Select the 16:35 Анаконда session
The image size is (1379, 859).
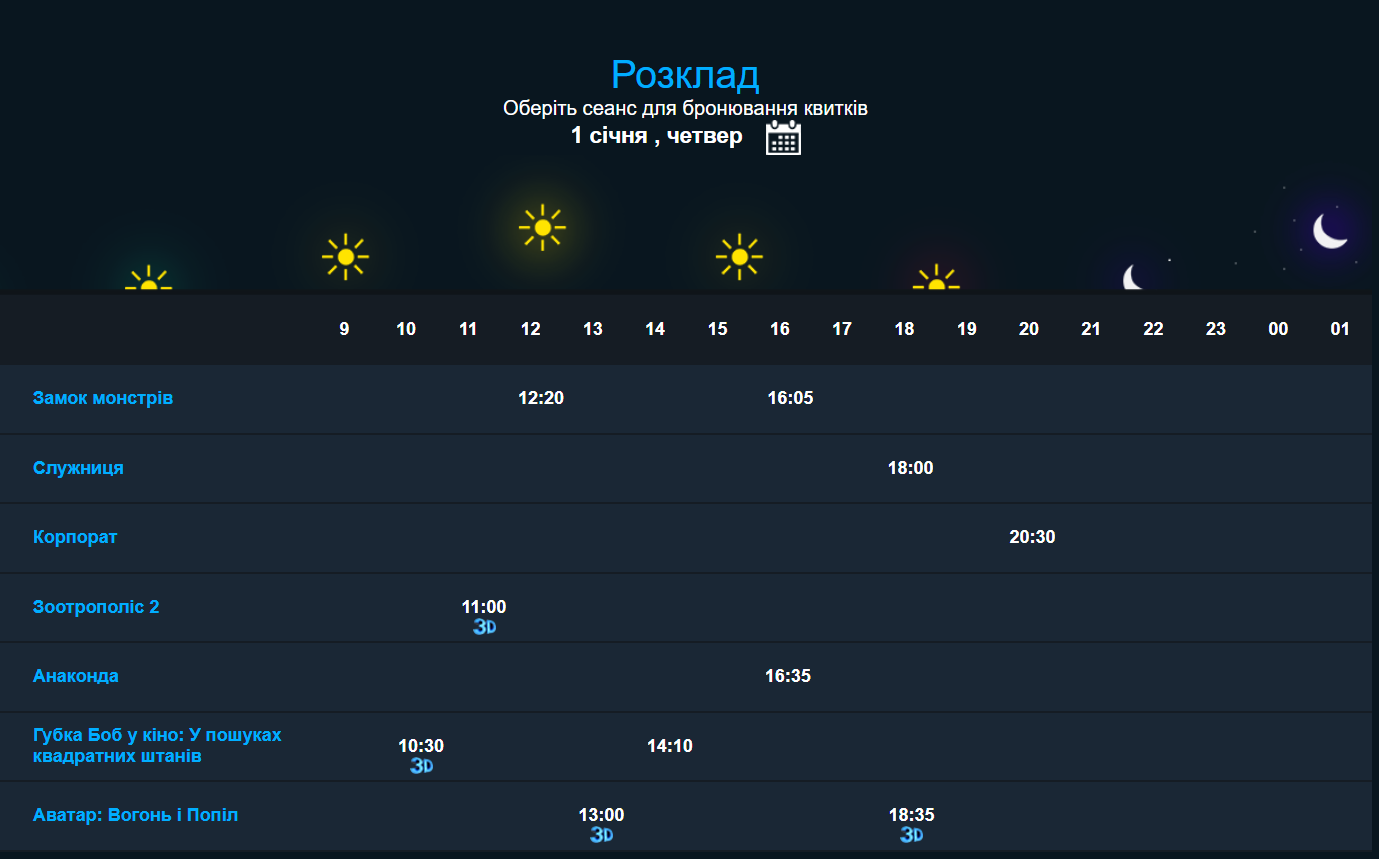[788, 676]
